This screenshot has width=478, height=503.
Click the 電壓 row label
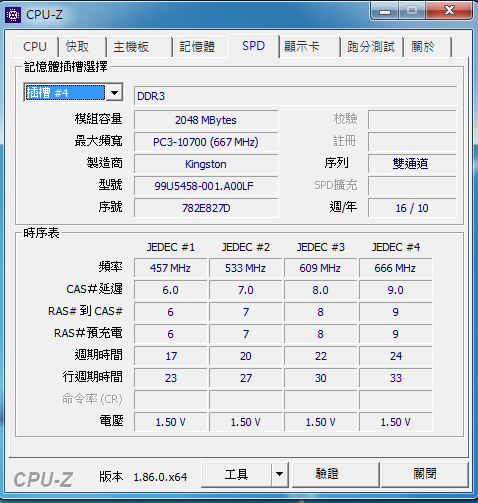[x=111, y=421]
